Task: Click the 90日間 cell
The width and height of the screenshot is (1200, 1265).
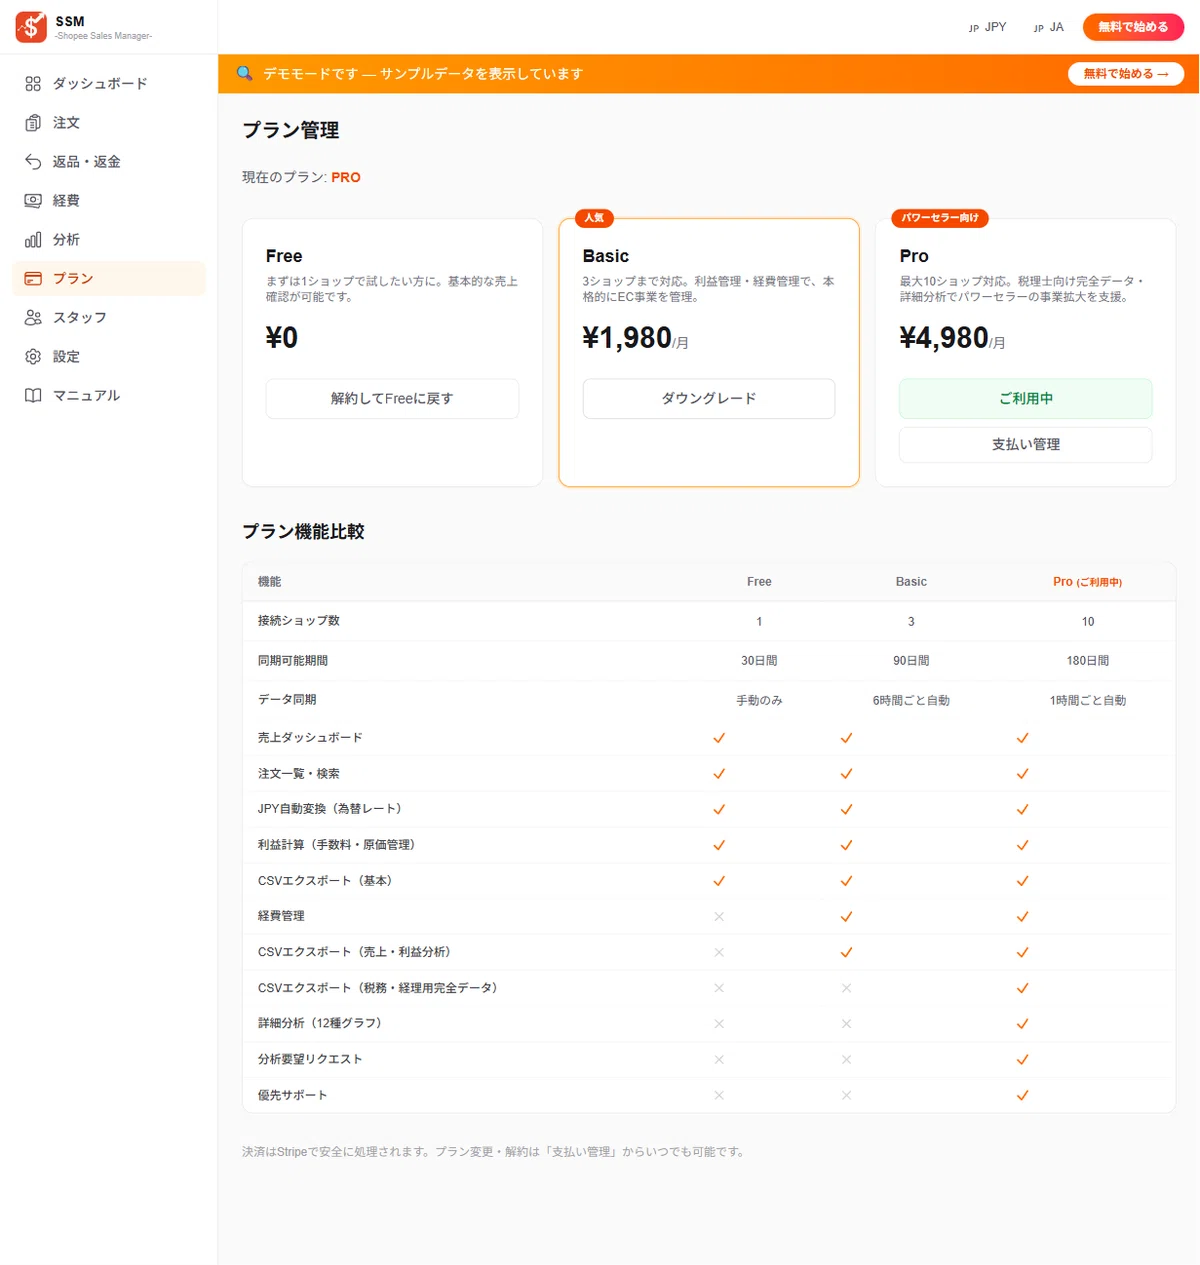Action: pyautogui.click(x=911, y=661)
